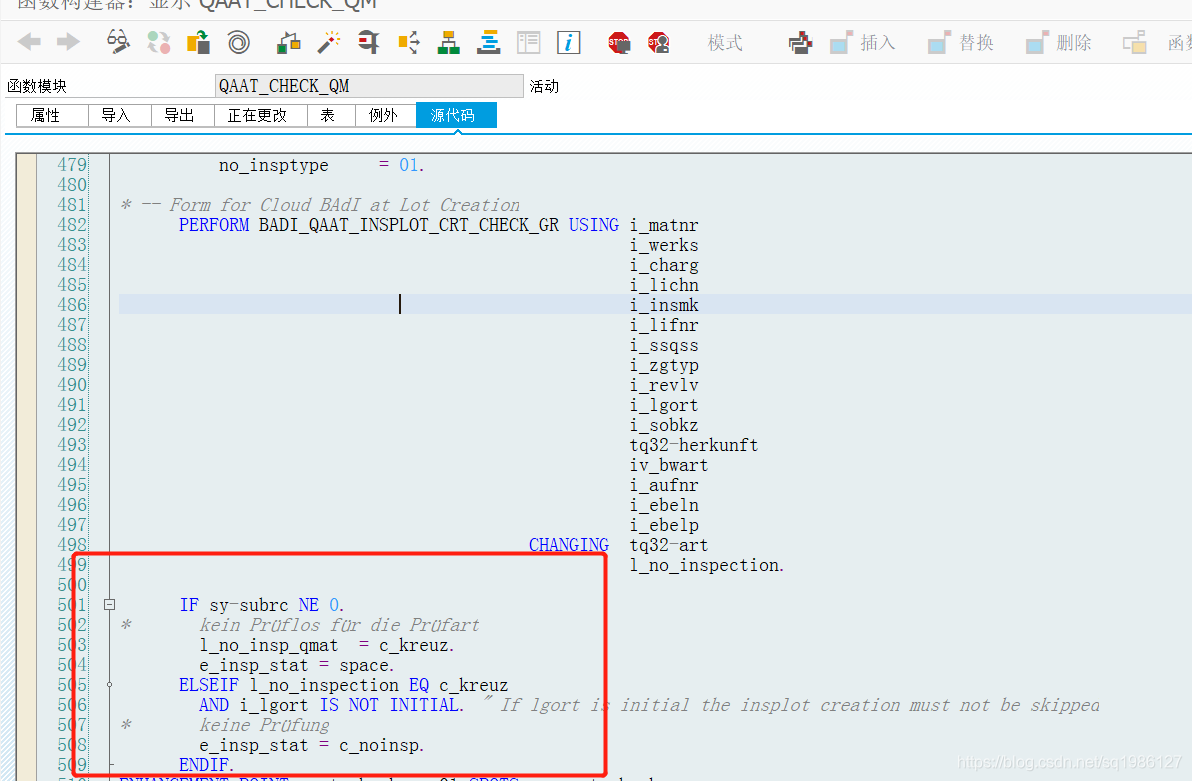Click the magic wand activate icon
Screen dimensions: 1192x781
pyautogui.click(x=328, y=42)
